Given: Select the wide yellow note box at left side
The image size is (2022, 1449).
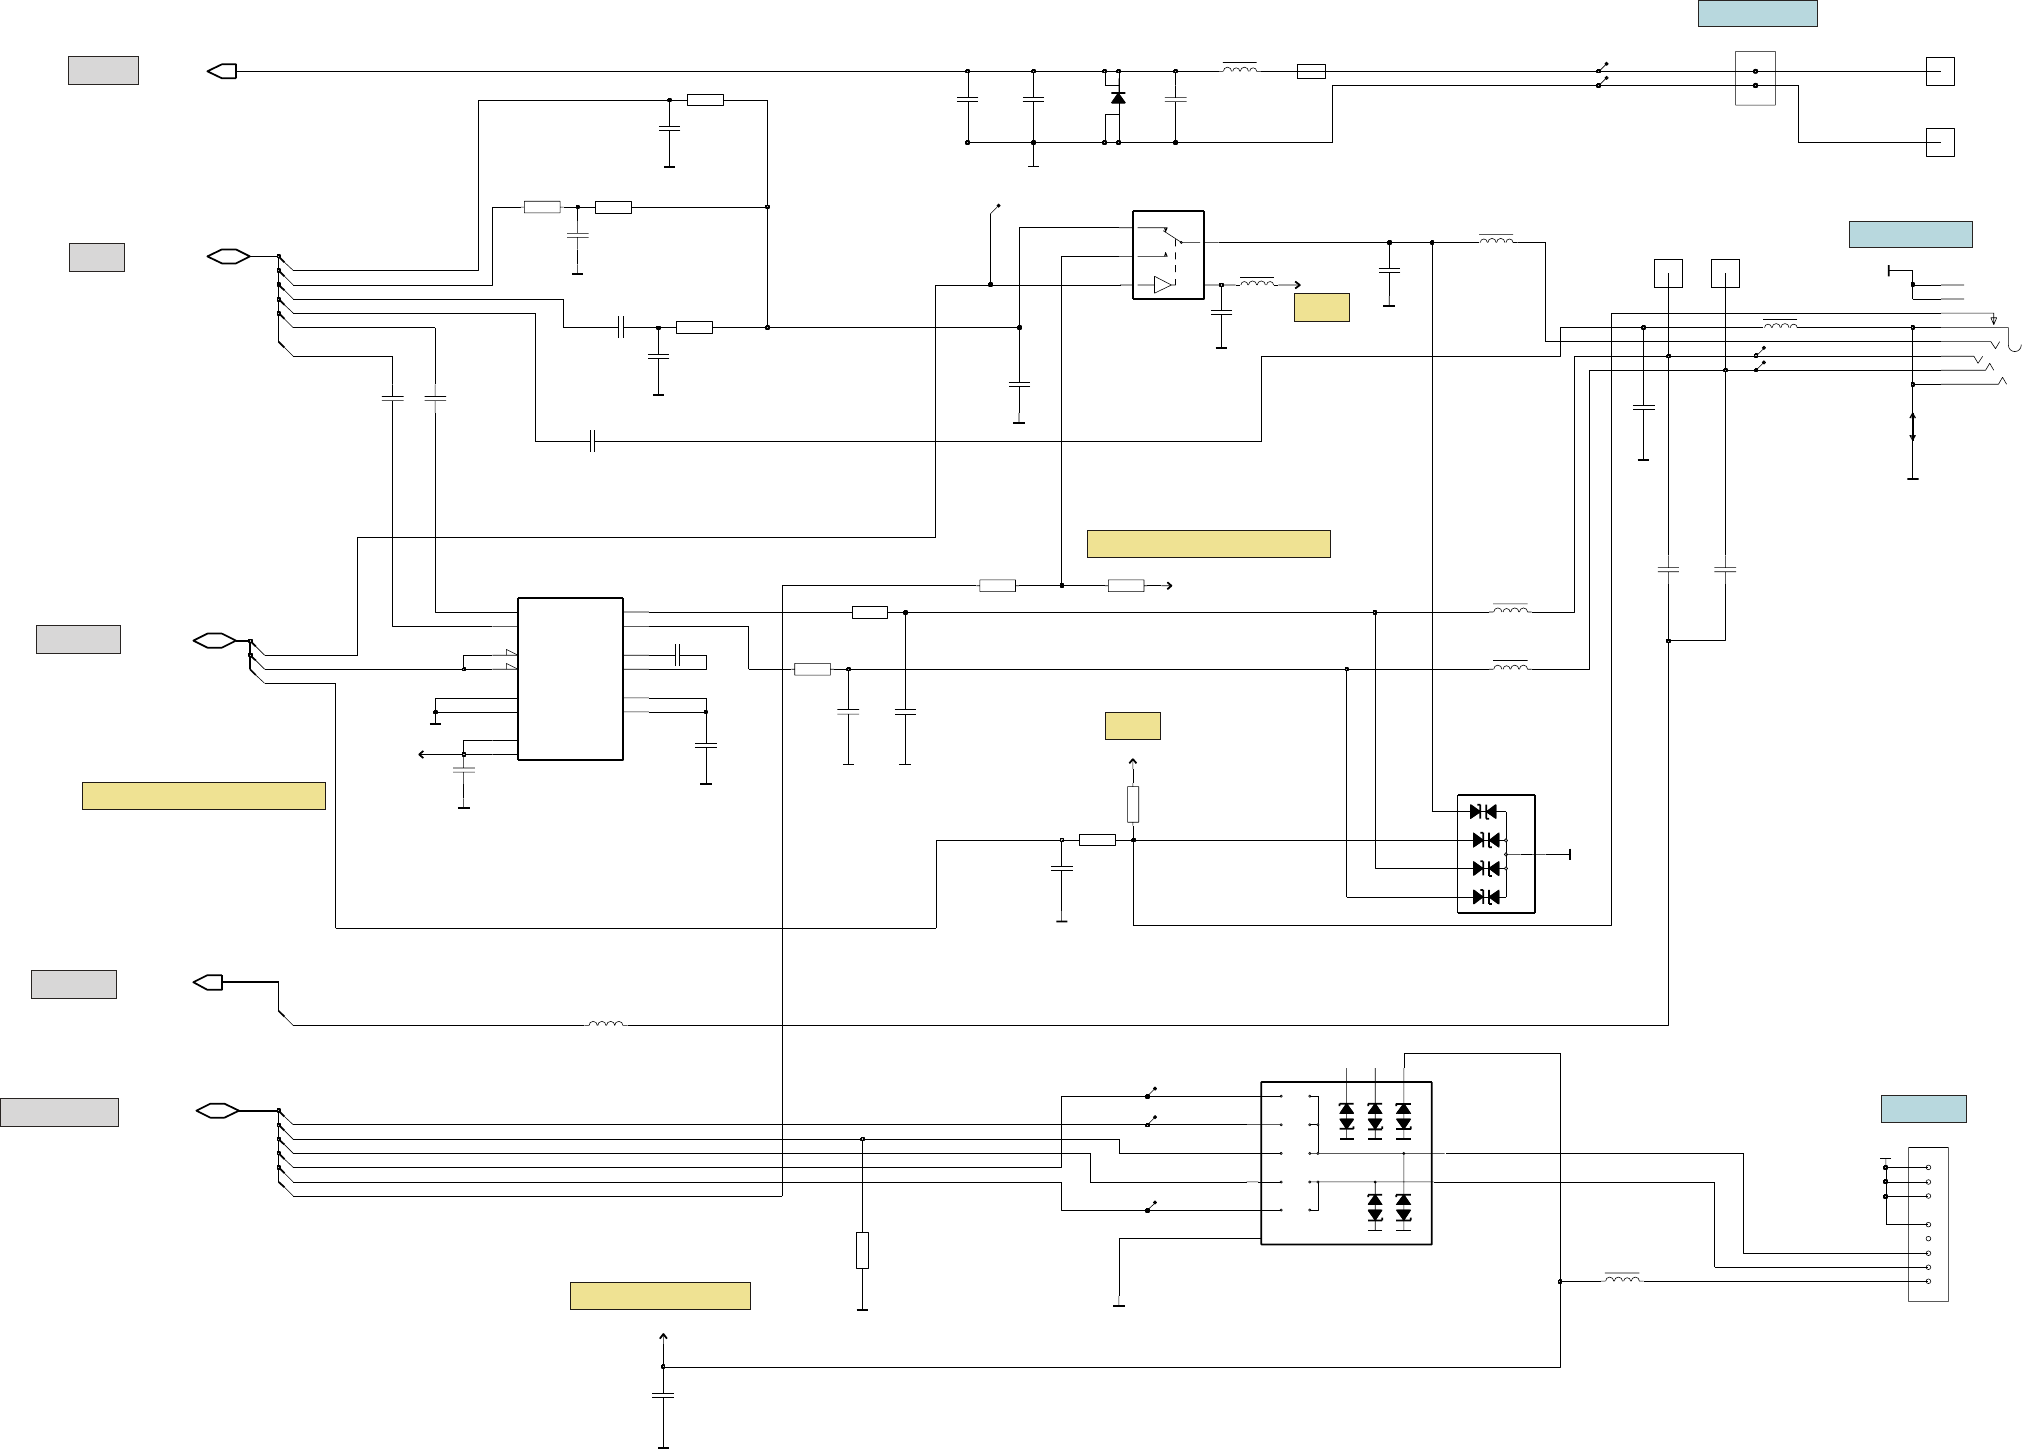Looking at the screenshot, I should pos(204,796).
